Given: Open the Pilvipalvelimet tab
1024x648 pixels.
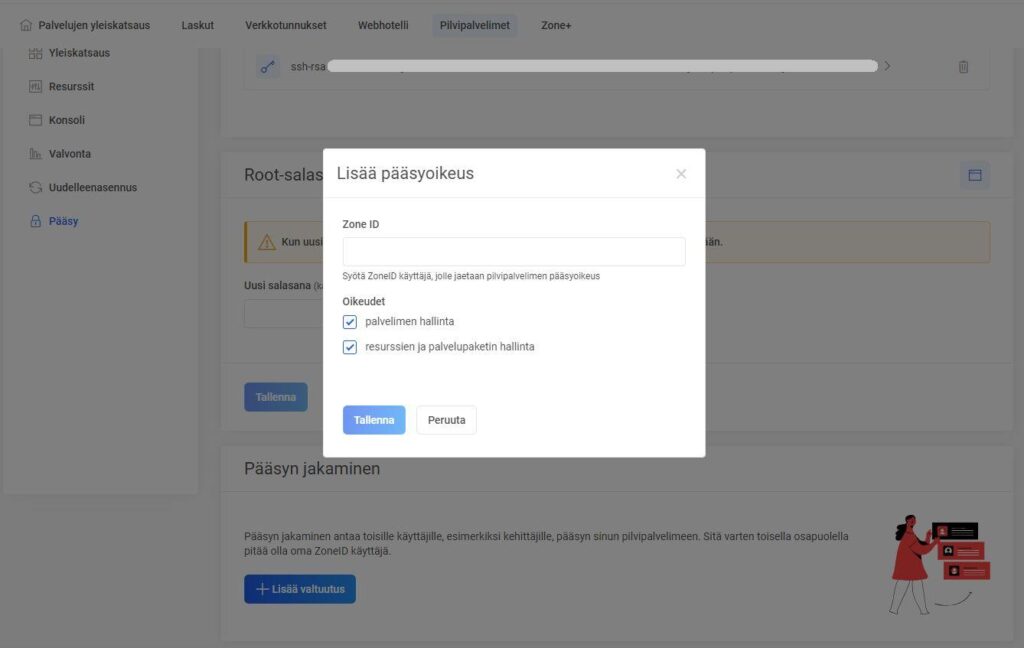Looking at the screenshot, I should [x=475, y=25].
